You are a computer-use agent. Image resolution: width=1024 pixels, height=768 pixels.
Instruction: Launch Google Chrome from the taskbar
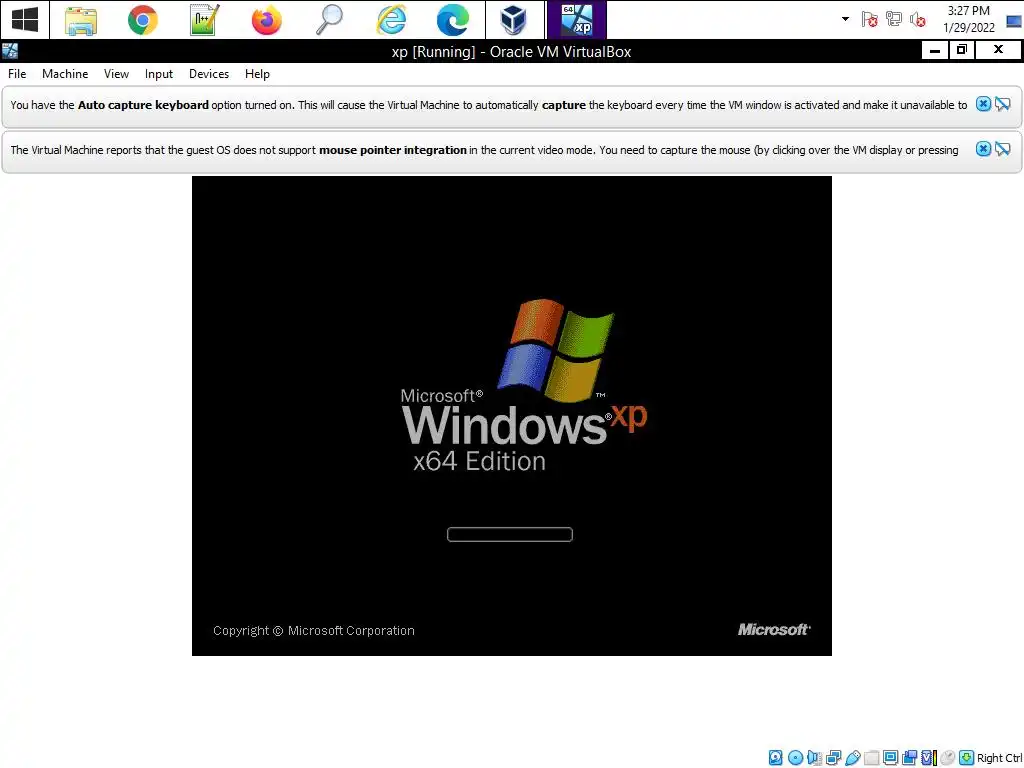click(x=142, y=20)
